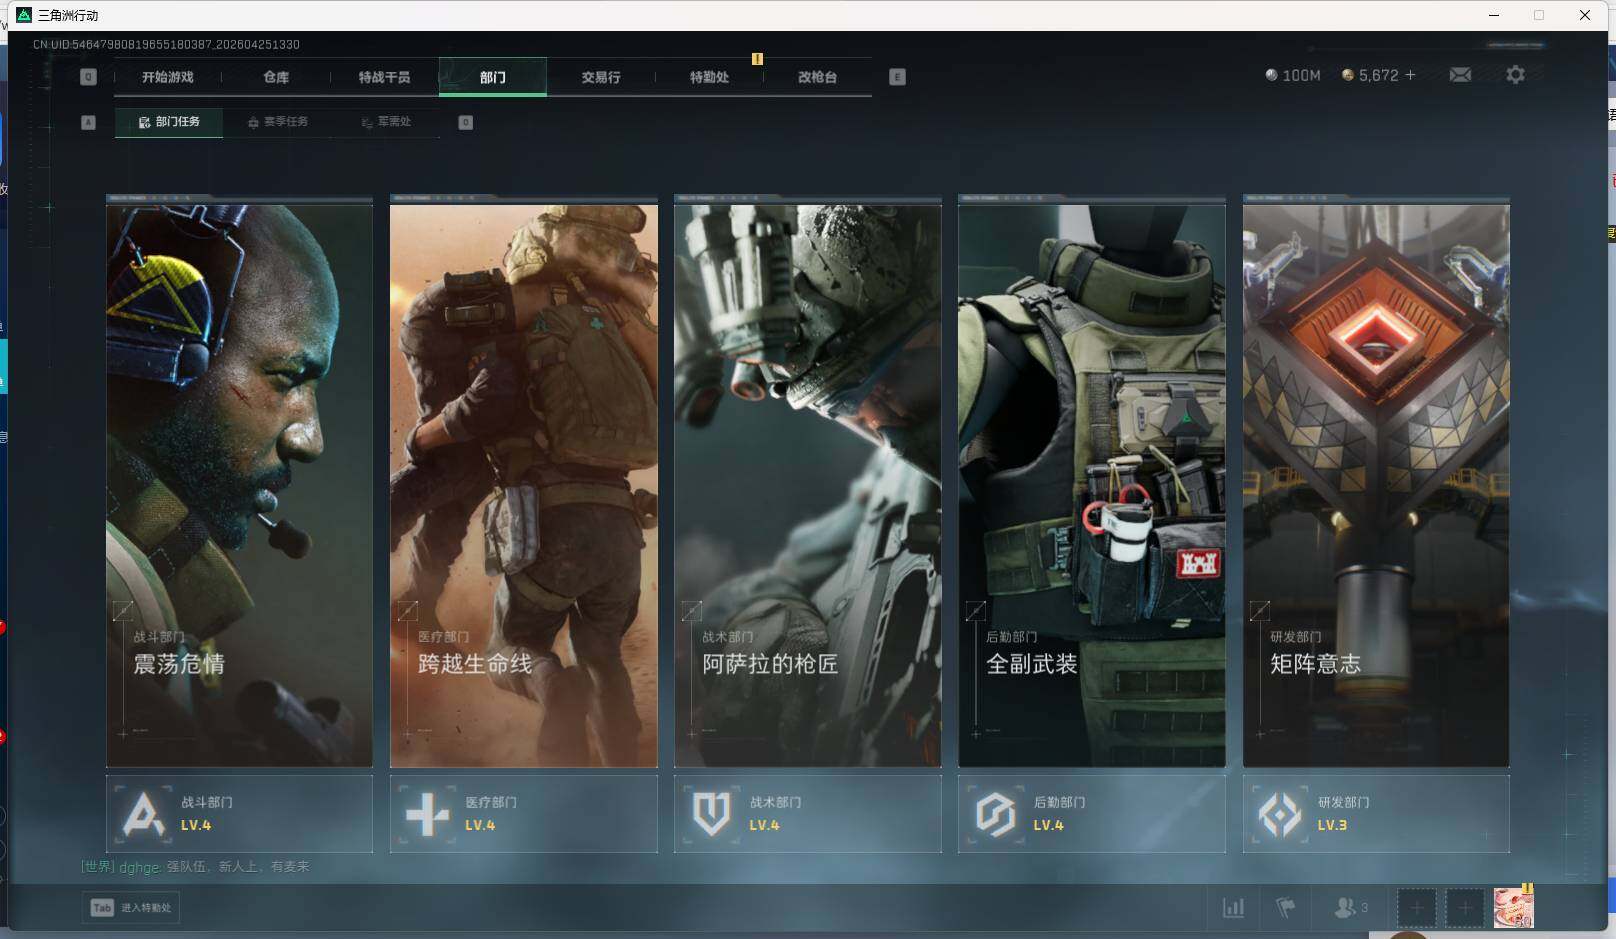Viewport: 1616px width, 939px height.
Task: Click the silver coin currency icon
Action: [1271, 75]
